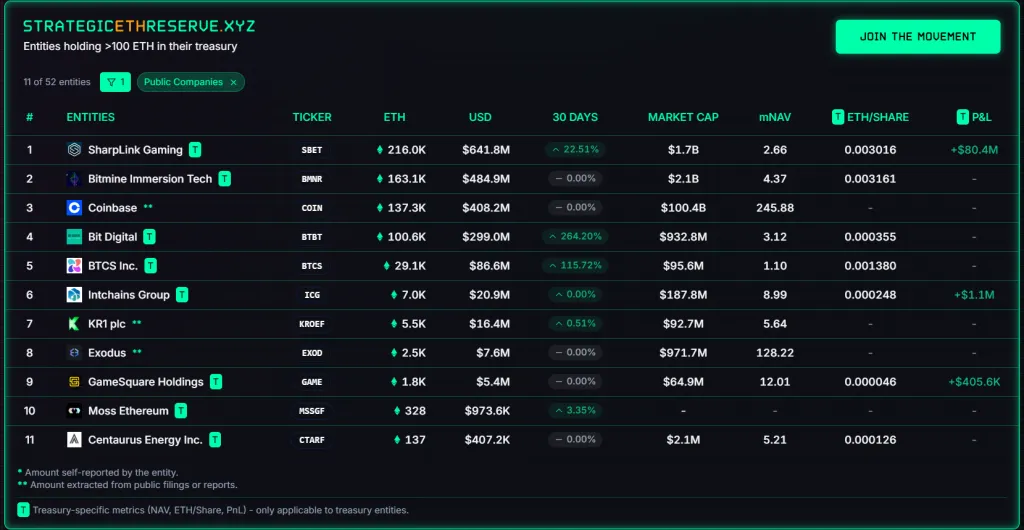Sort by the MARKET CAP column header
The width and height of the screenshot is (1024, 530).
(x=683, y=117)
